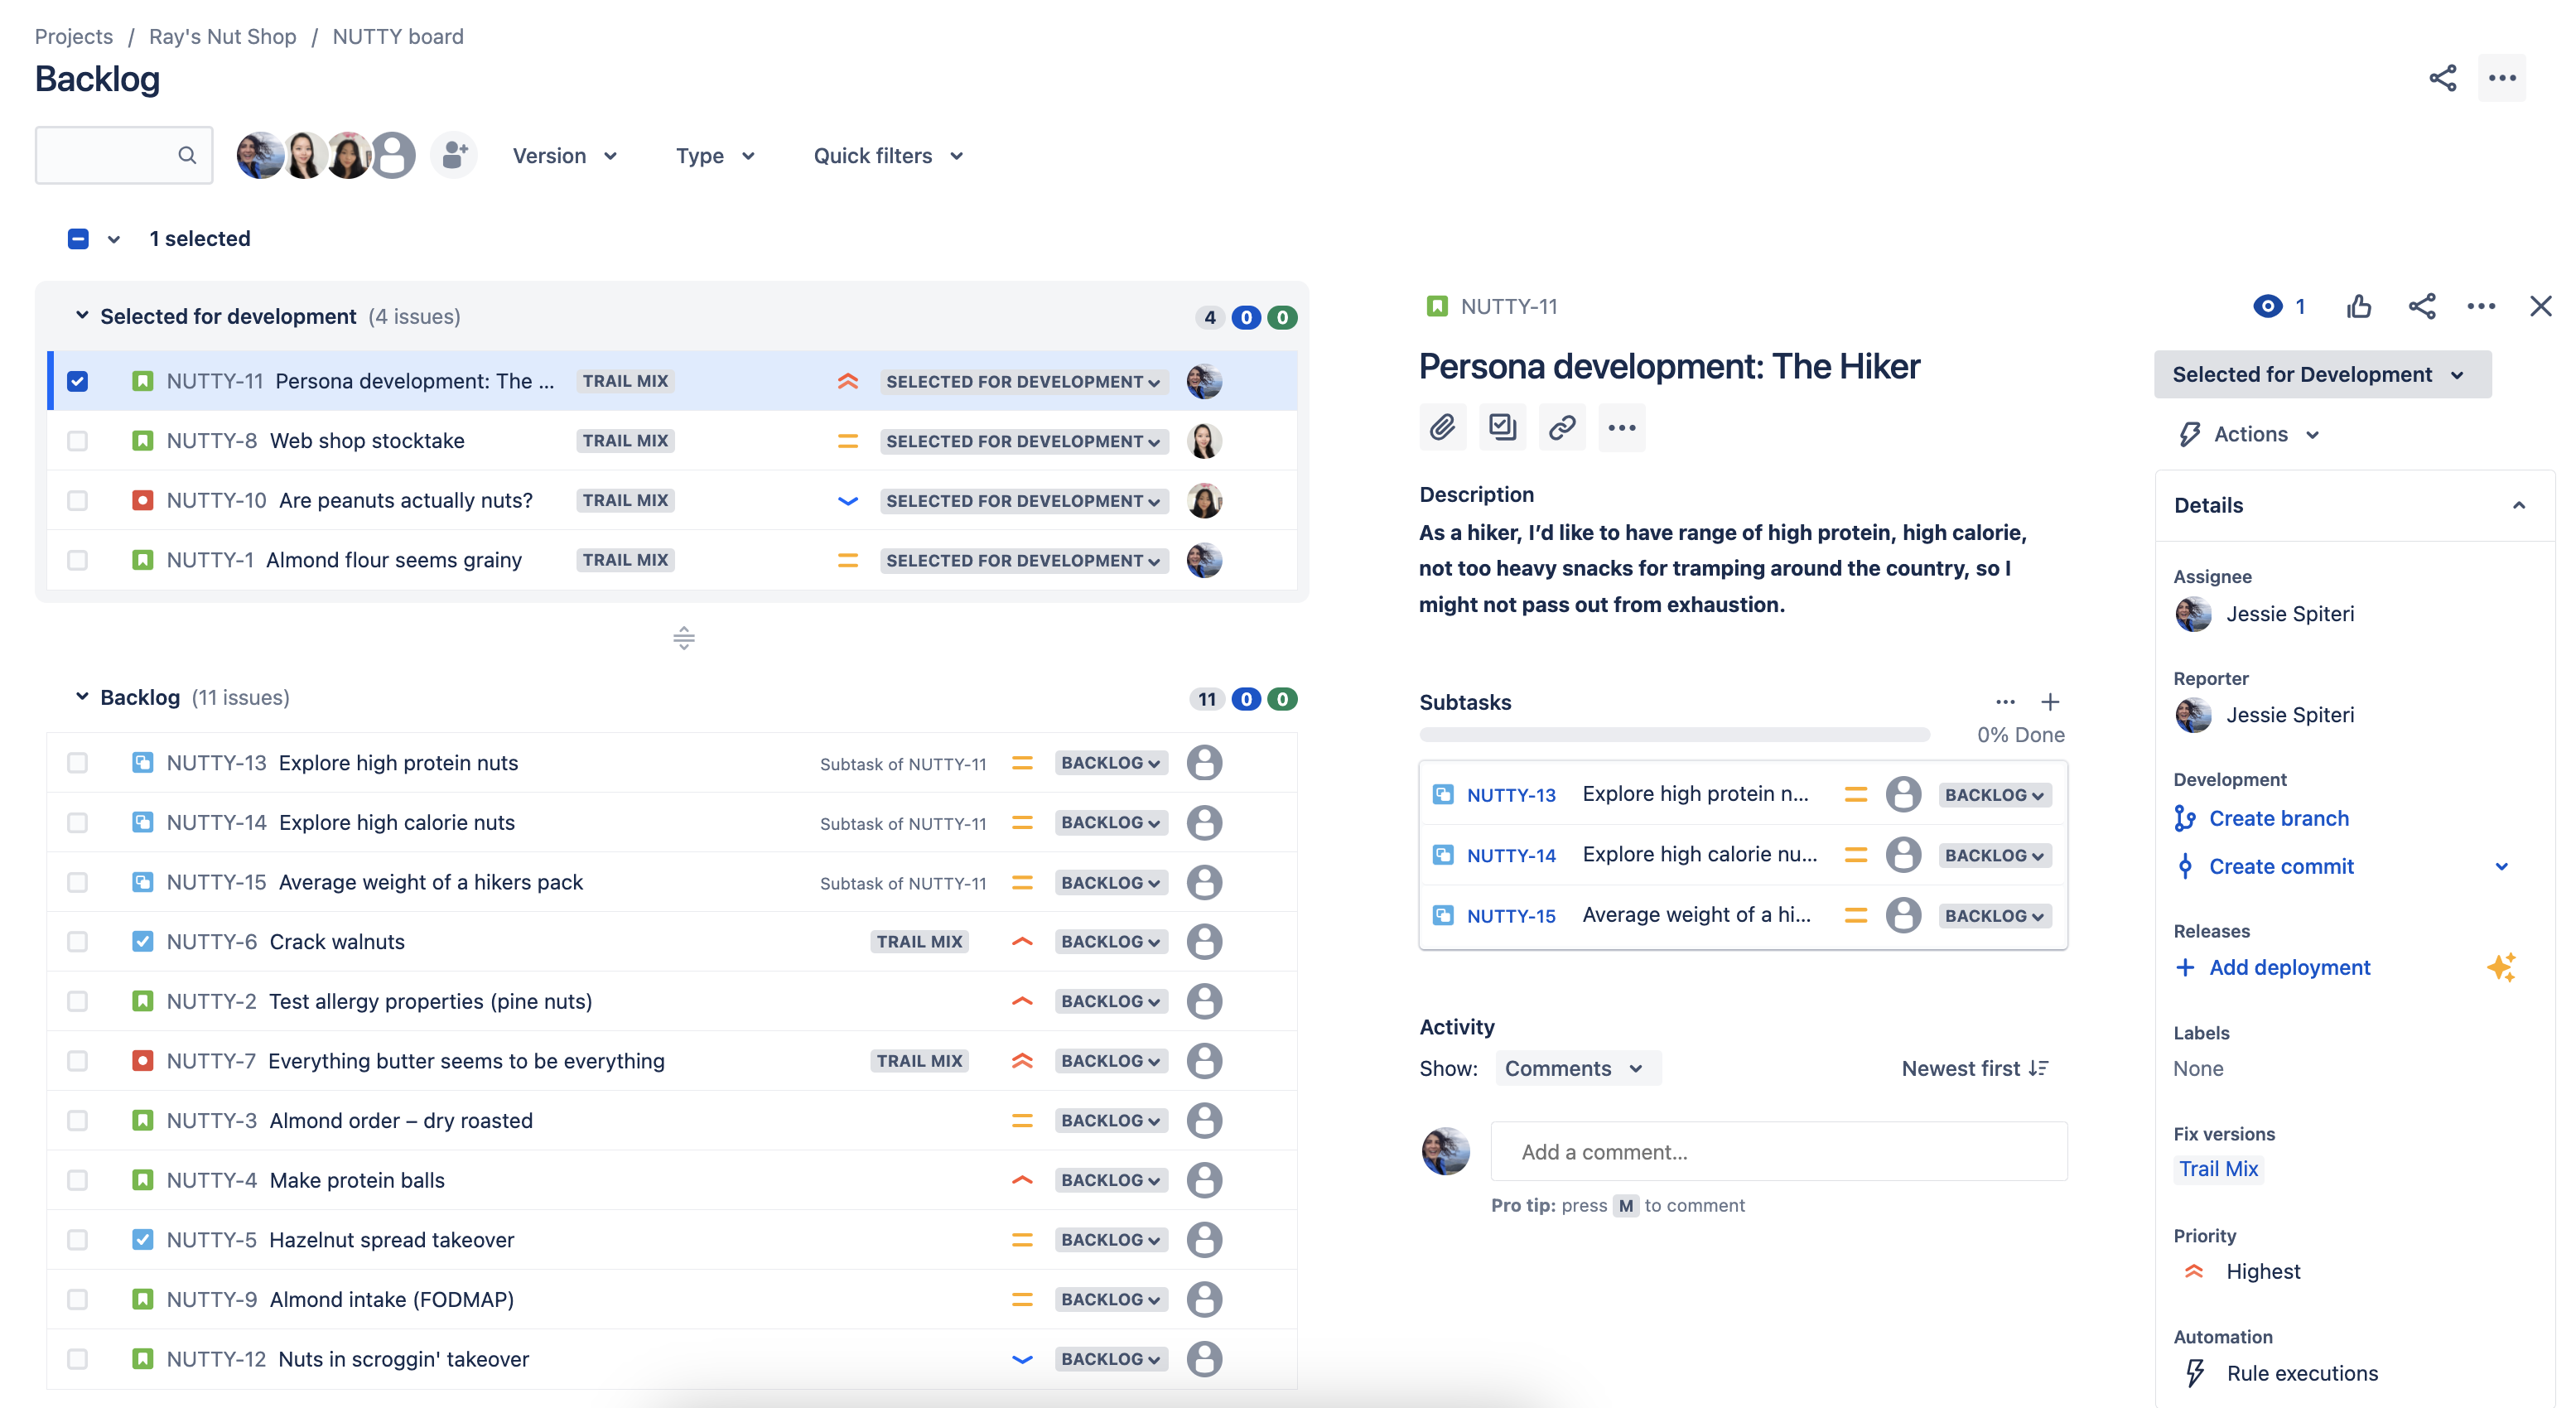Toggle the selected checkbox for NUTTY-11
This screenshot has width=2576, height=1408.
tap(76, 379)
